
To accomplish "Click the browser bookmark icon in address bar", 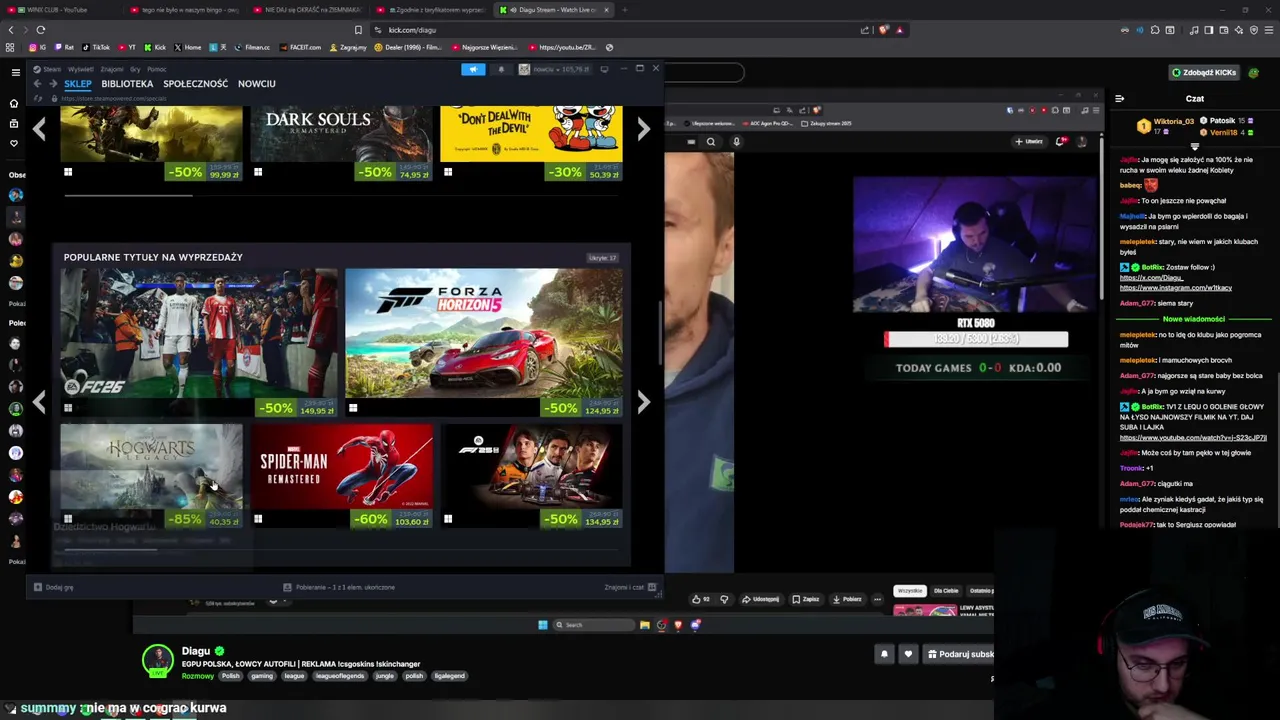I will click(x=358, y=30).
